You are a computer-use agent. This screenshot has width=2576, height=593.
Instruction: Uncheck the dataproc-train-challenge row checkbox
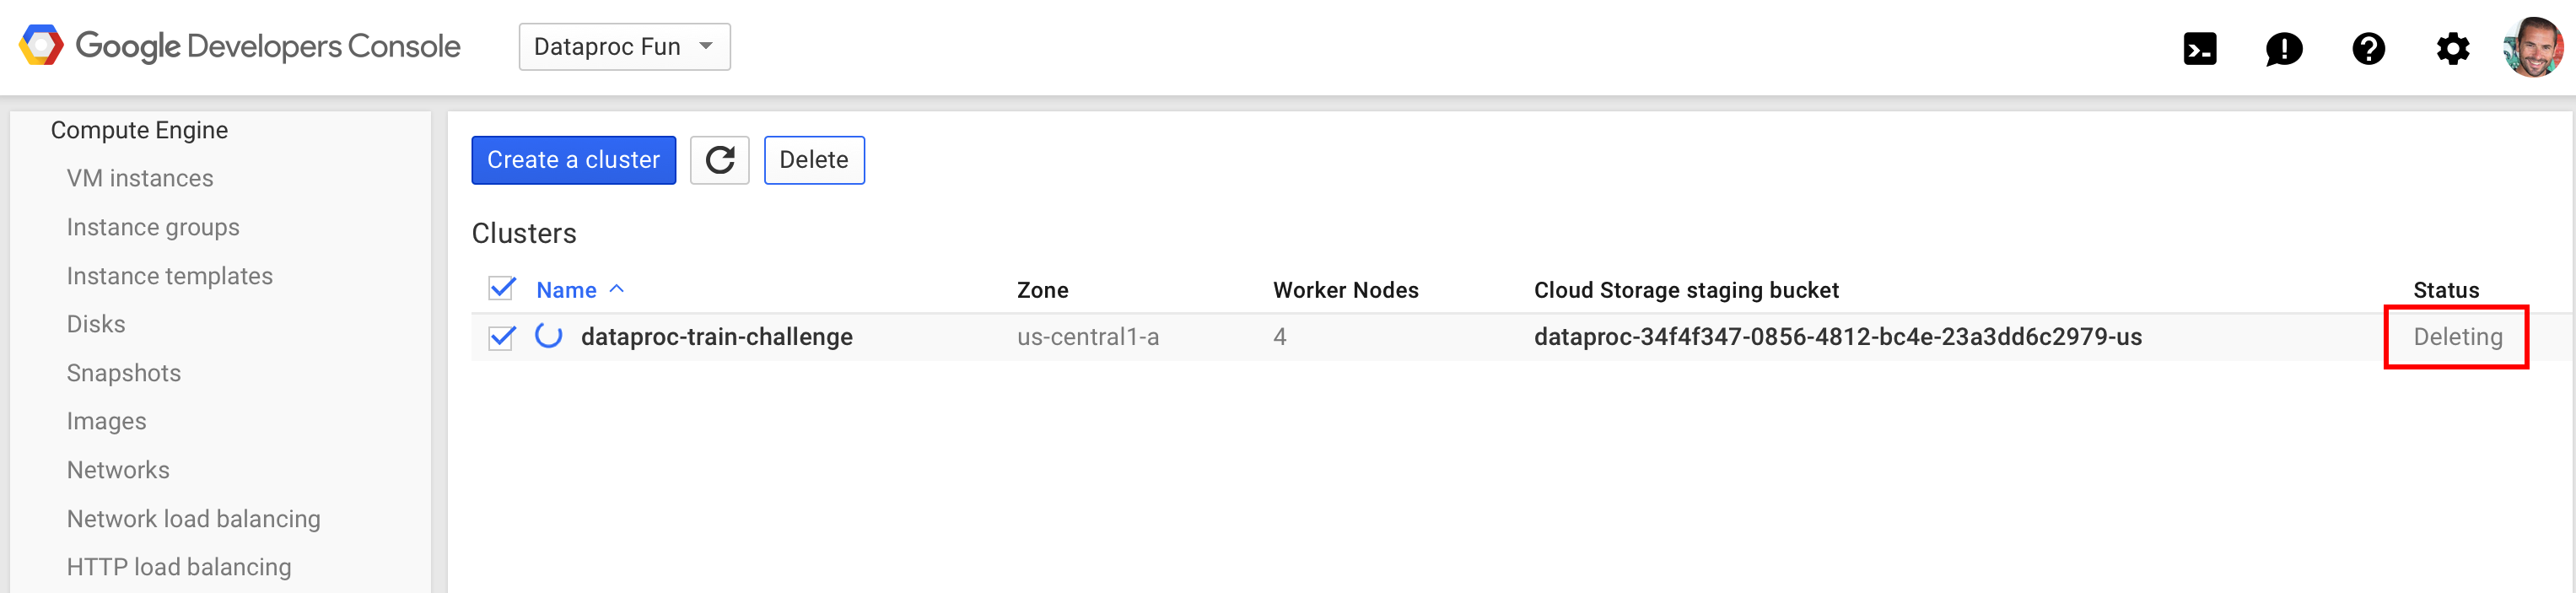502,337
